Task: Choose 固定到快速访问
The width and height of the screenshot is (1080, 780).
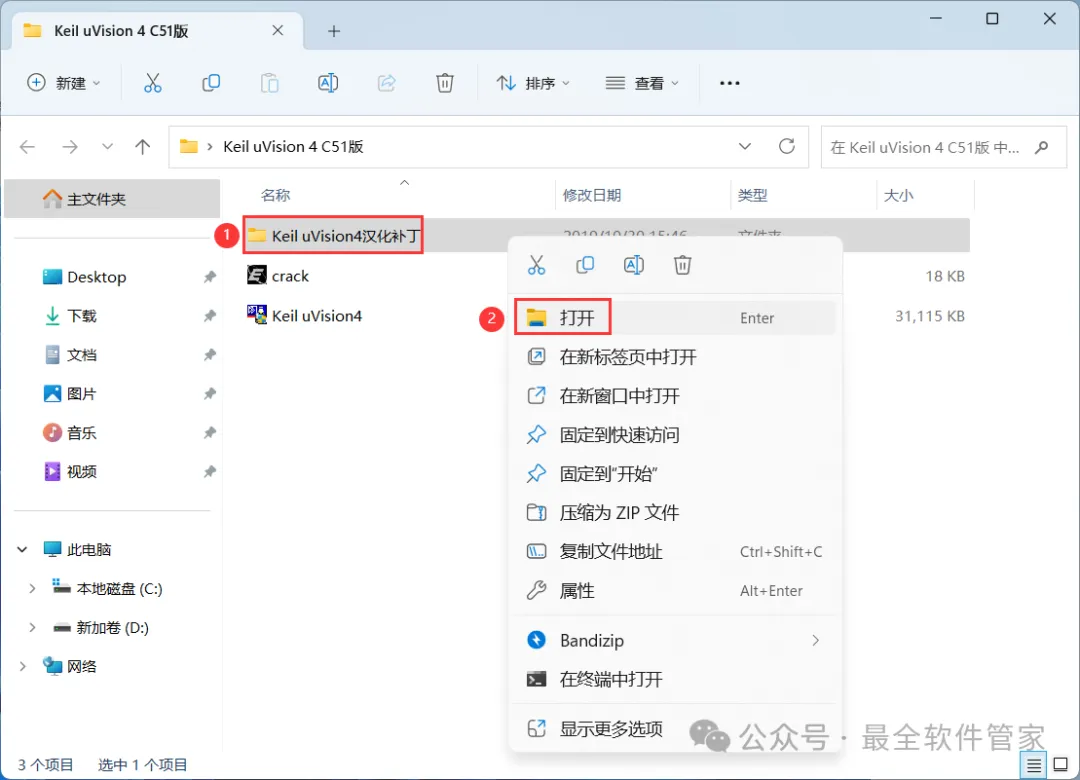Action: (674, 435)
